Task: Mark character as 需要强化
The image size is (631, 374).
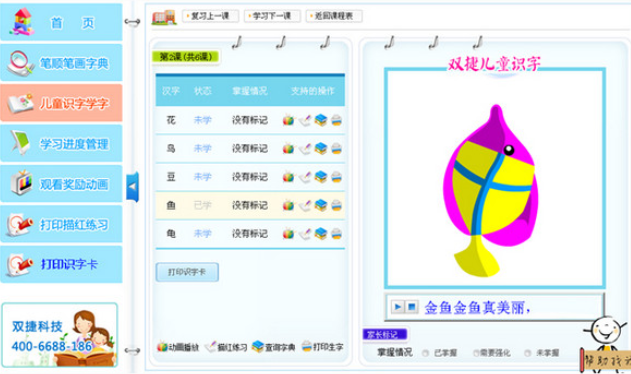Action: tap(476, 353)
